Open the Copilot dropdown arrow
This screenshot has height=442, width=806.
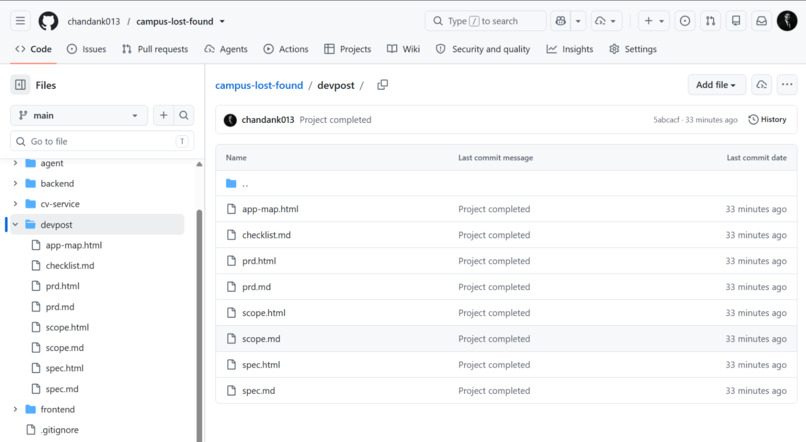(x=578, y=21)
